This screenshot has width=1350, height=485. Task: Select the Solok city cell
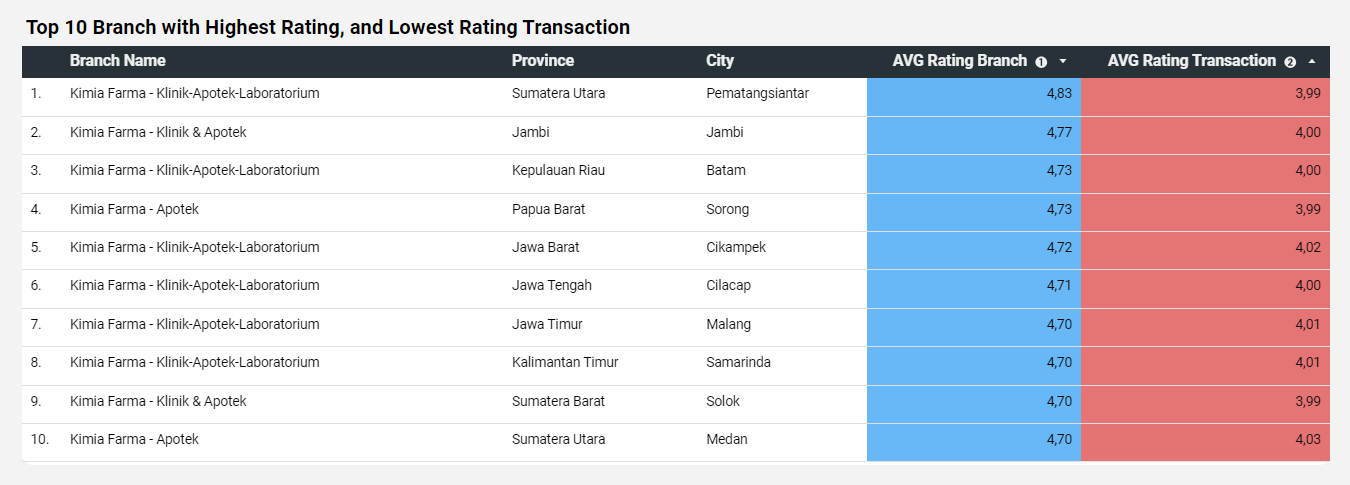(723, 402)
